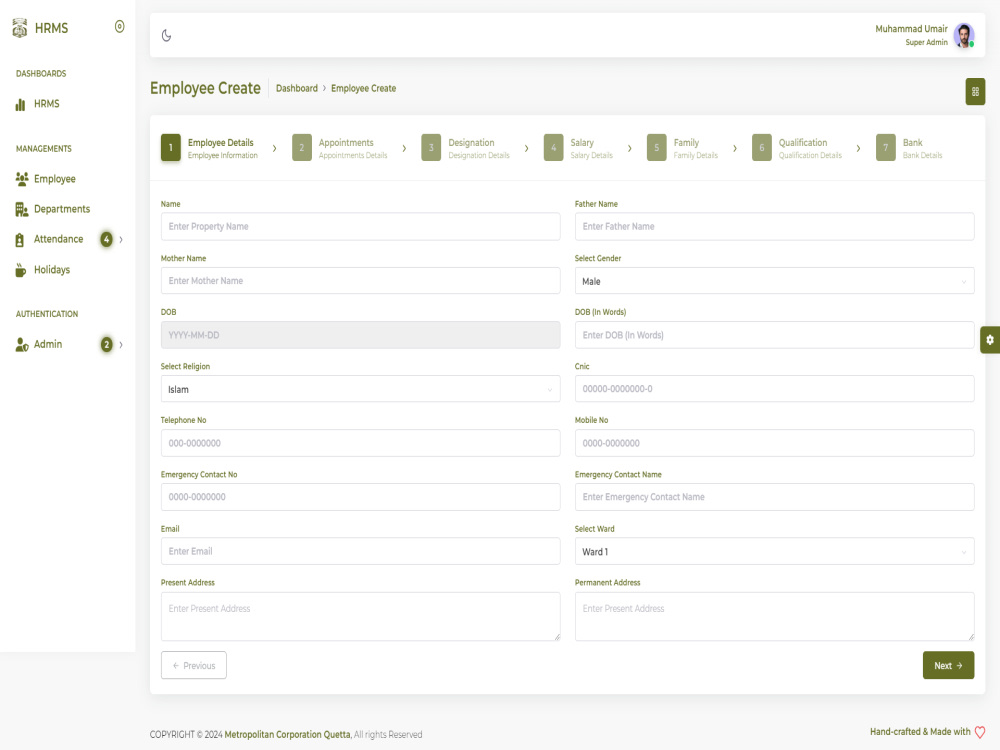
Task: Open the Select Ward dropdown
Action: (774, 551)
